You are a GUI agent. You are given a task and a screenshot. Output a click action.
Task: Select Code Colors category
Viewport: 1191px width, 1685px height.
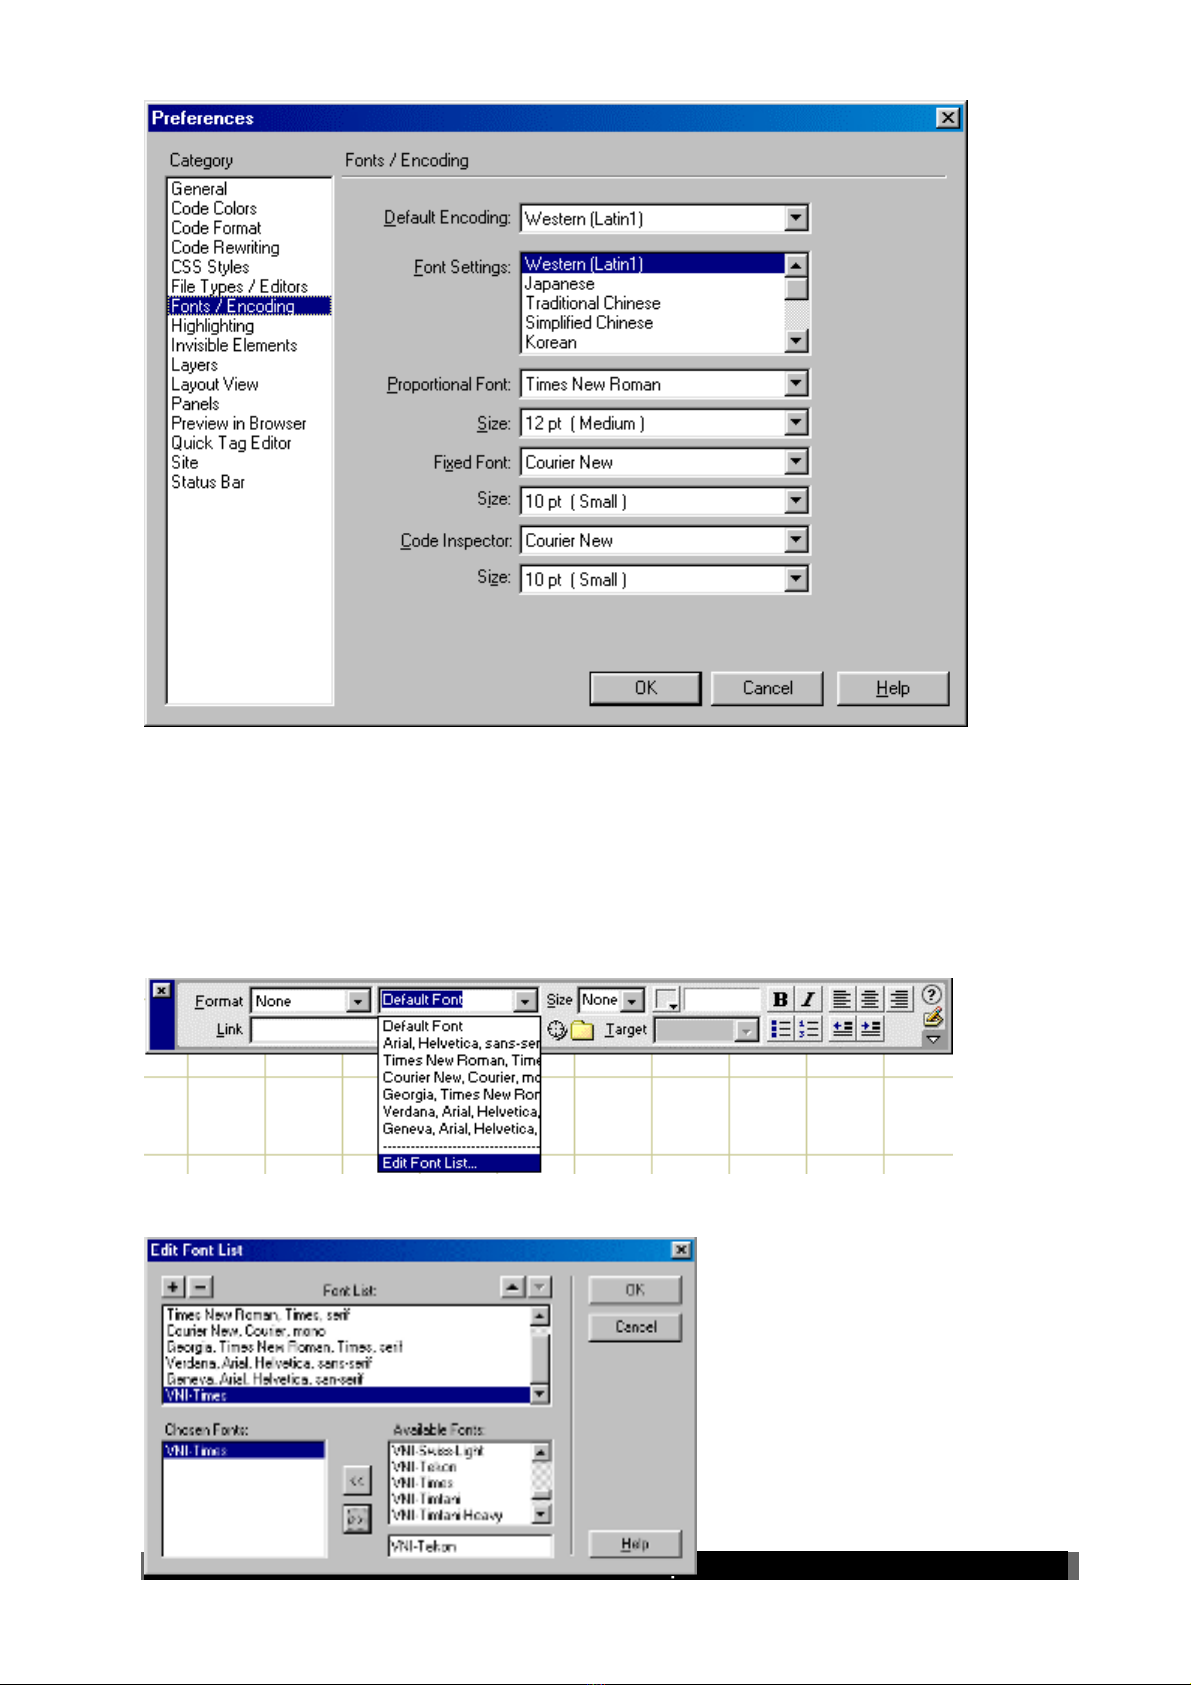point(214,208)
